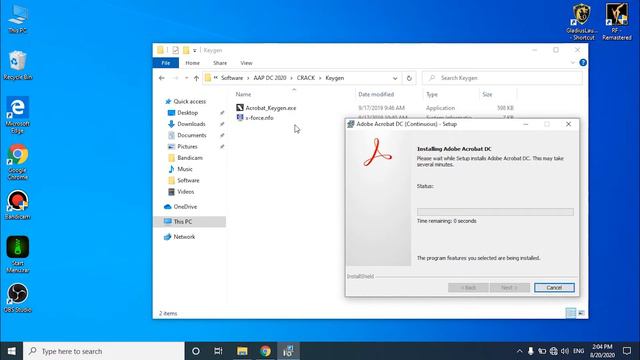Open RF Remastered desktop shortcut
The height and width of the screenshot is (360, 640).
[x=617, y=22]
